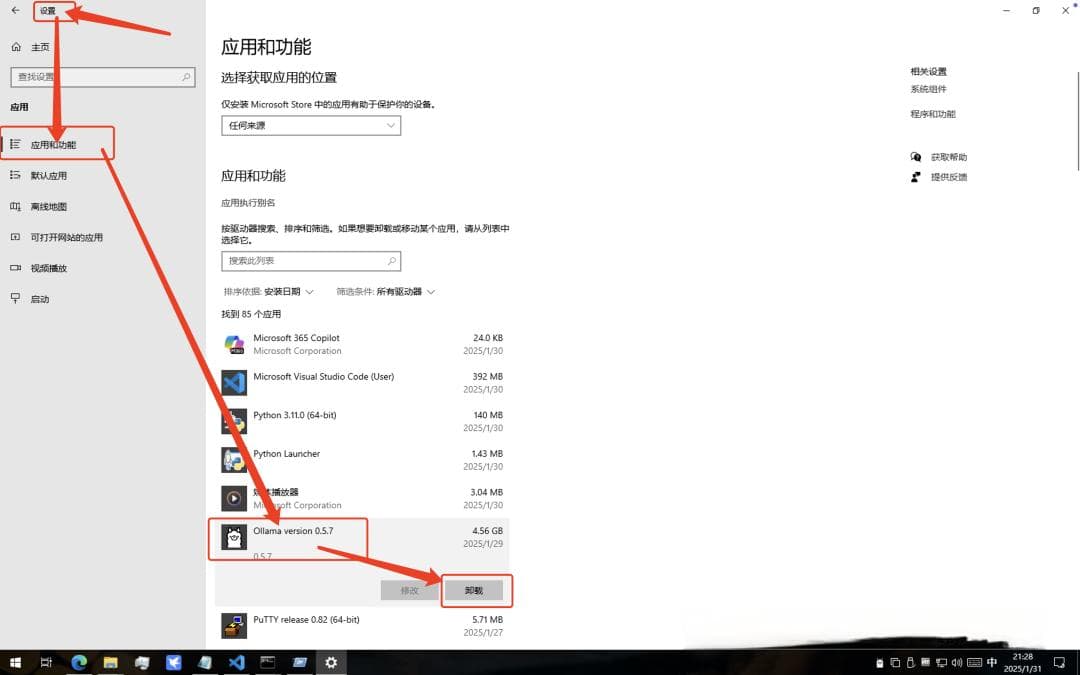Select Microsoft Visual Studio Code (User) entry
The width and height of the screenshot is (1080, 675).
coord(362,383)
